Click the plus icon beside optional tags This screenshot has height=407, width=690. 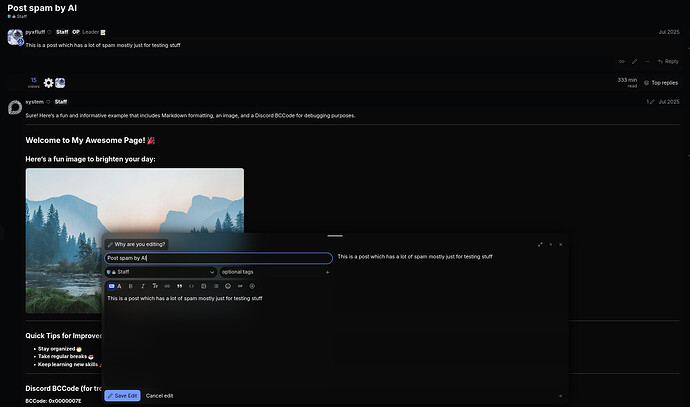327,272
